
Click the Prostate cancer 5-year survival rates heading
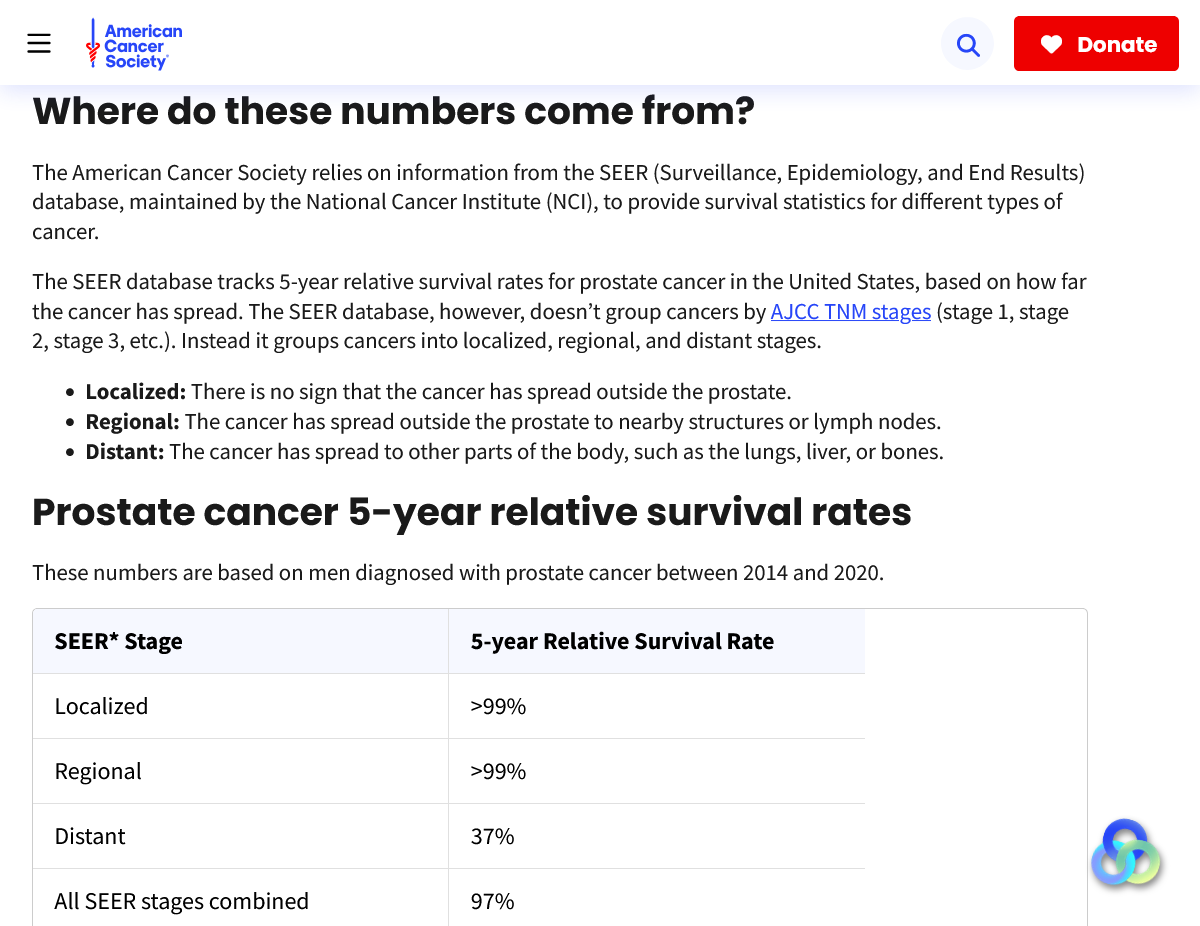pos(471,512)
